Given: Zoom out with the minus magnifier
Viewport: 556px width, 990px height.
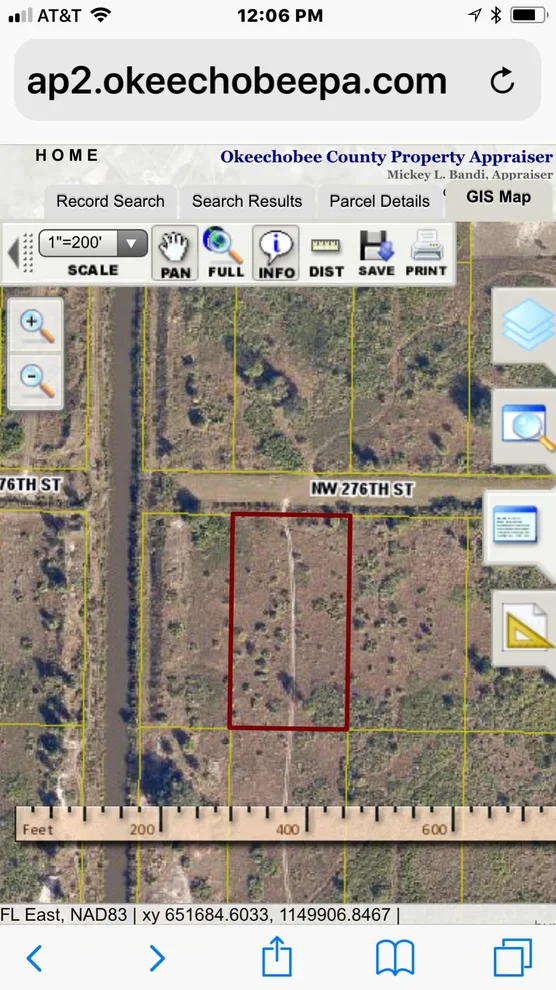Looking at the screenshot, I should coord(35,381).
